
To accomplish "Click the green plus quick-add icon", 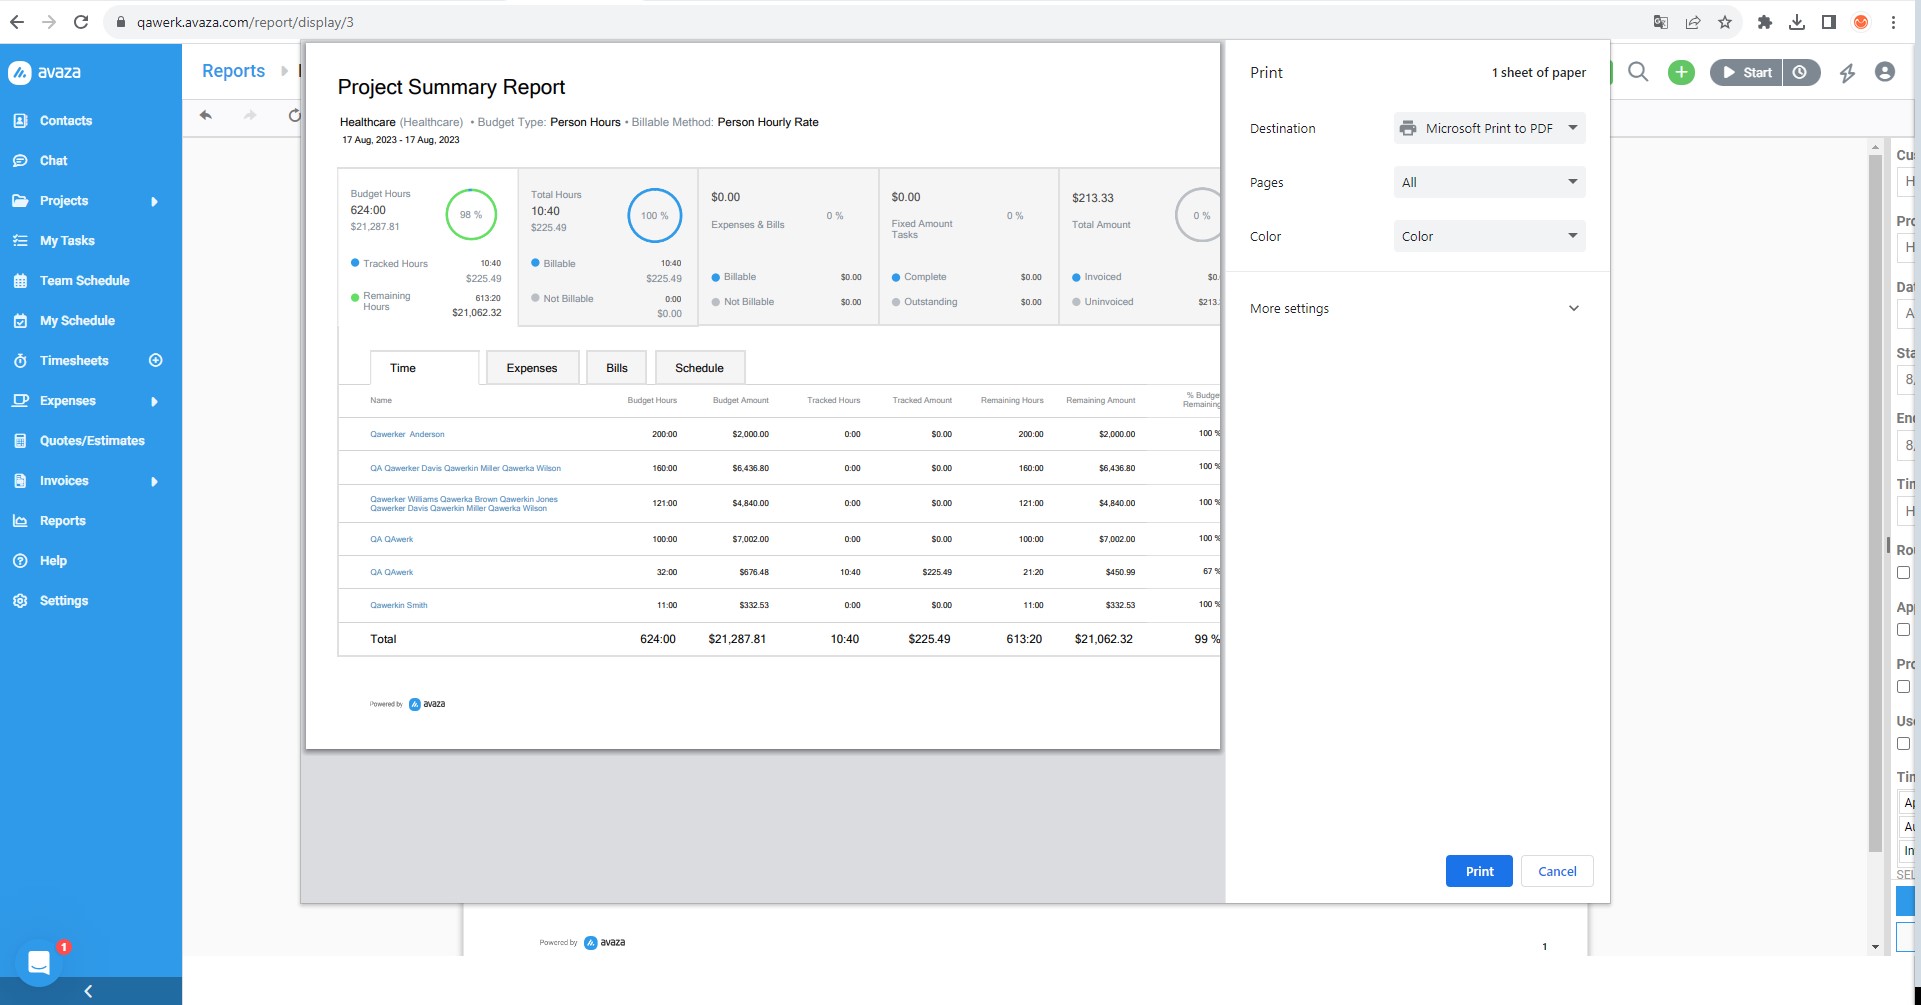I will [1681, 72].
